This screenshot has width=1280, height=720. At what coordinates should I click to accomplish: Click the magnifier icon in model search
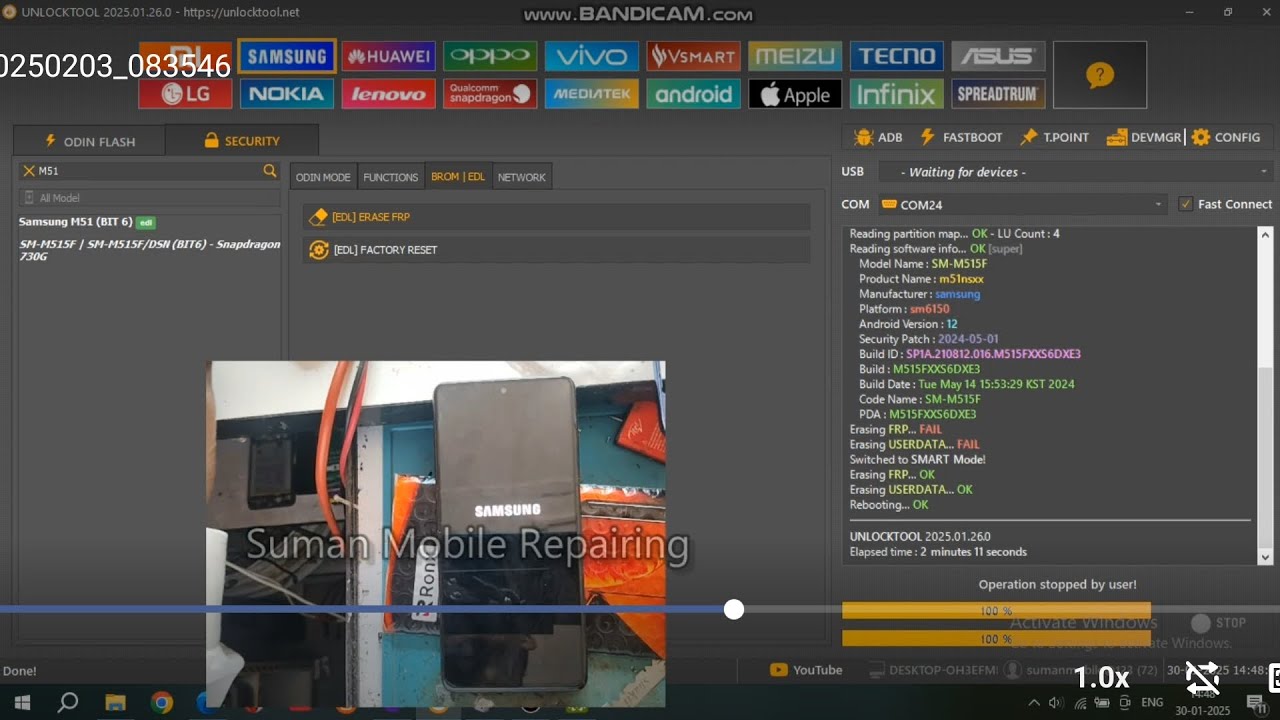point(270,171)
